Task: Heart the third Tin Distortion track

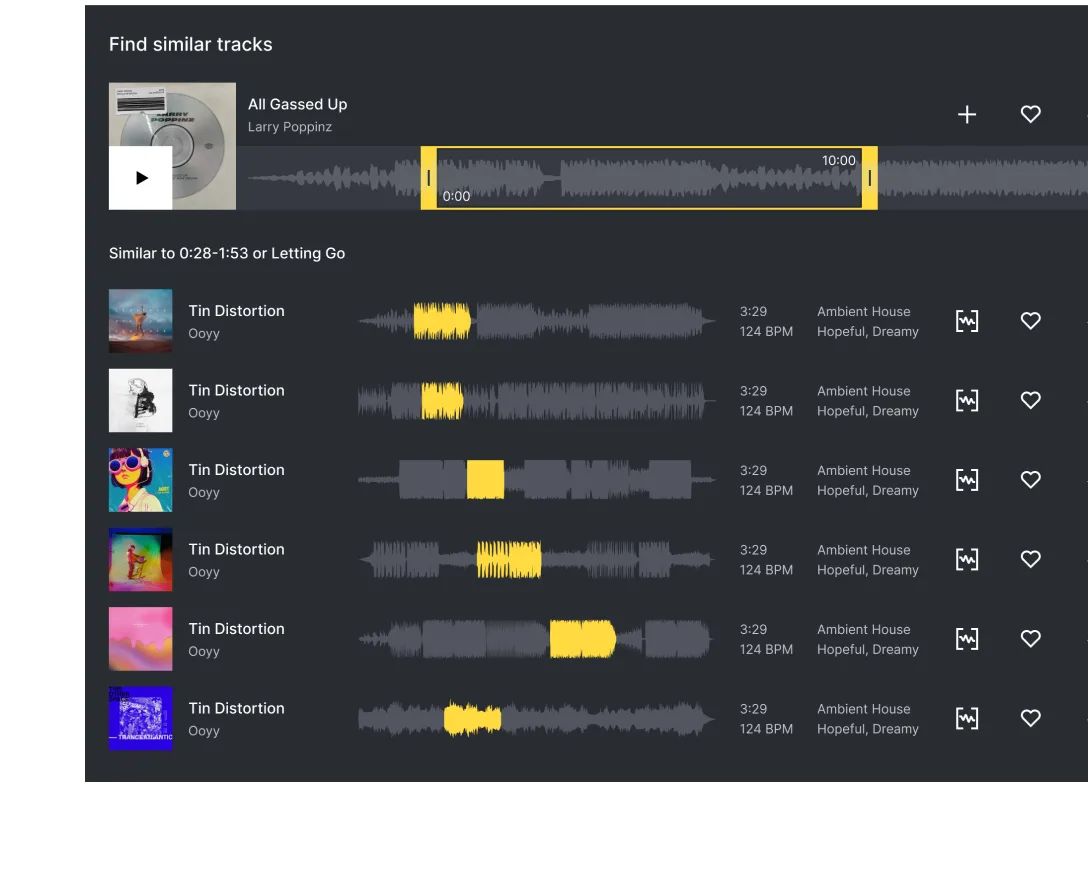Action: [1030, 479]
